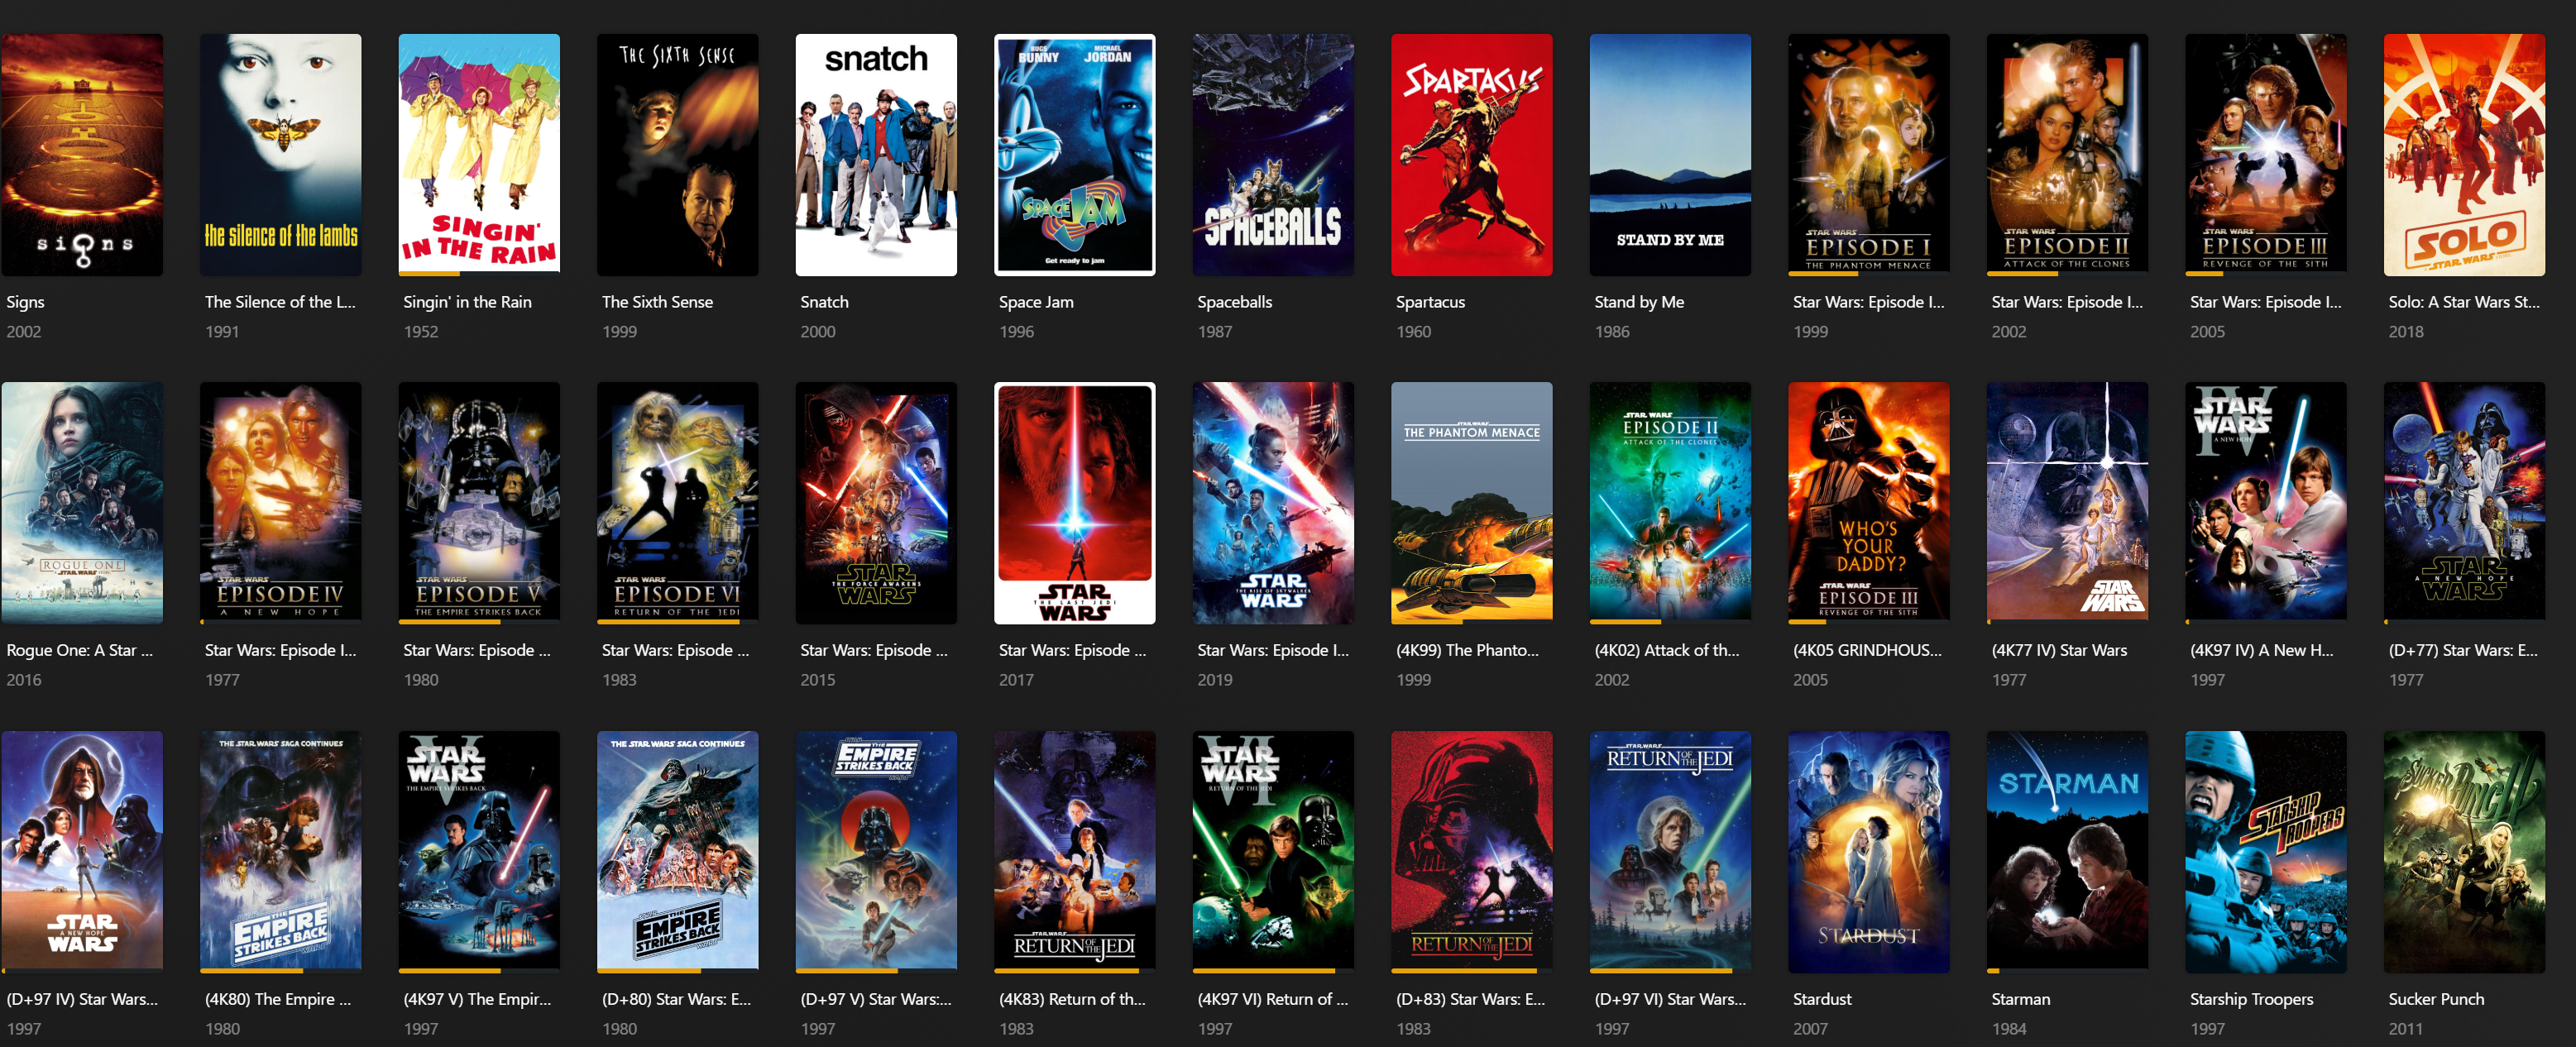Open the Sucker Punch poster

click(2465, 852)
